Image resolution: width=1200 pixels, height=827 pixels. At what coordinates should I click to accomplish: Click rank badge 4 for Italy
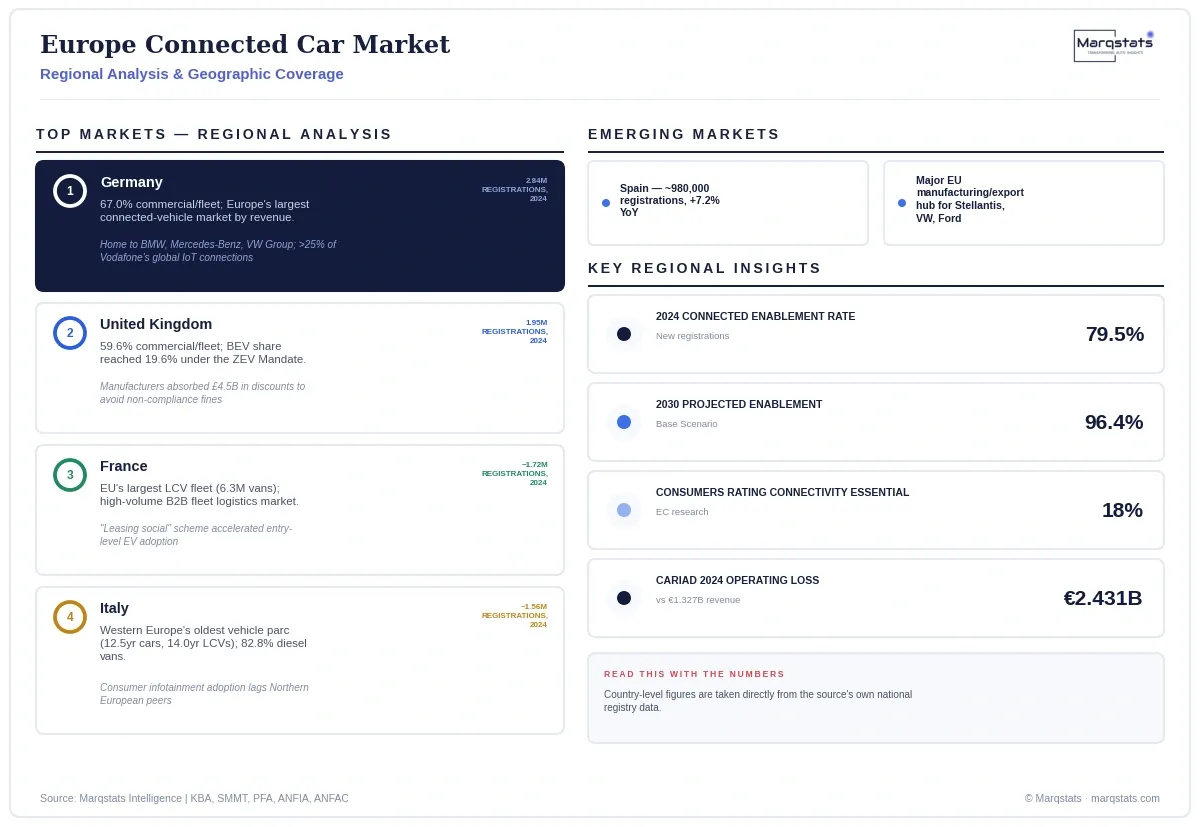[x=70, y=617]
